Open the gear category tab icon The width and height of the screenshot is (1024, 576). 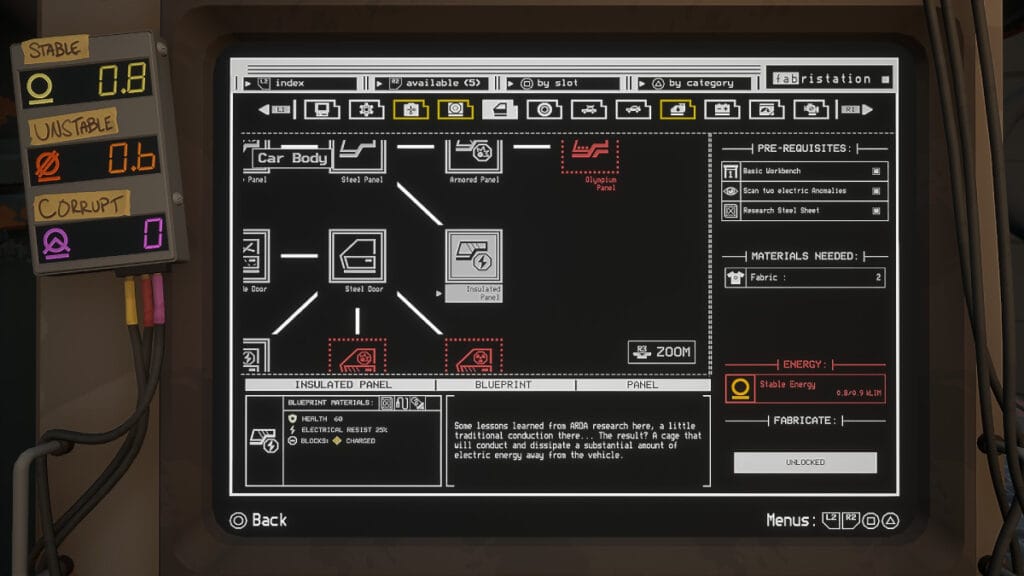pos(366,109)
